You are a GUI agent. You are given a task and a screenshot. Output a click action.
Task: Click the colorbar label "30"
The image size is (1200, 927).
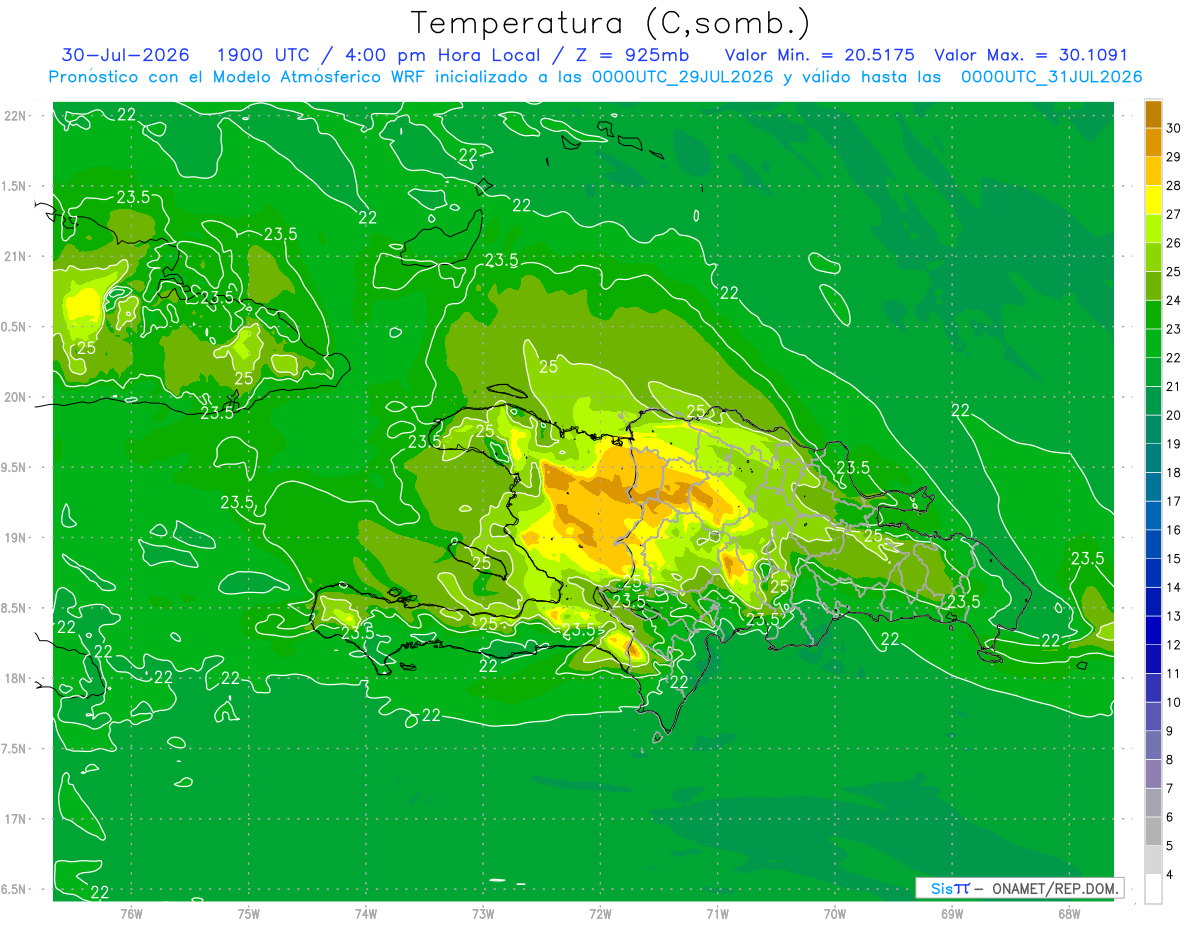click(1173, 128)
